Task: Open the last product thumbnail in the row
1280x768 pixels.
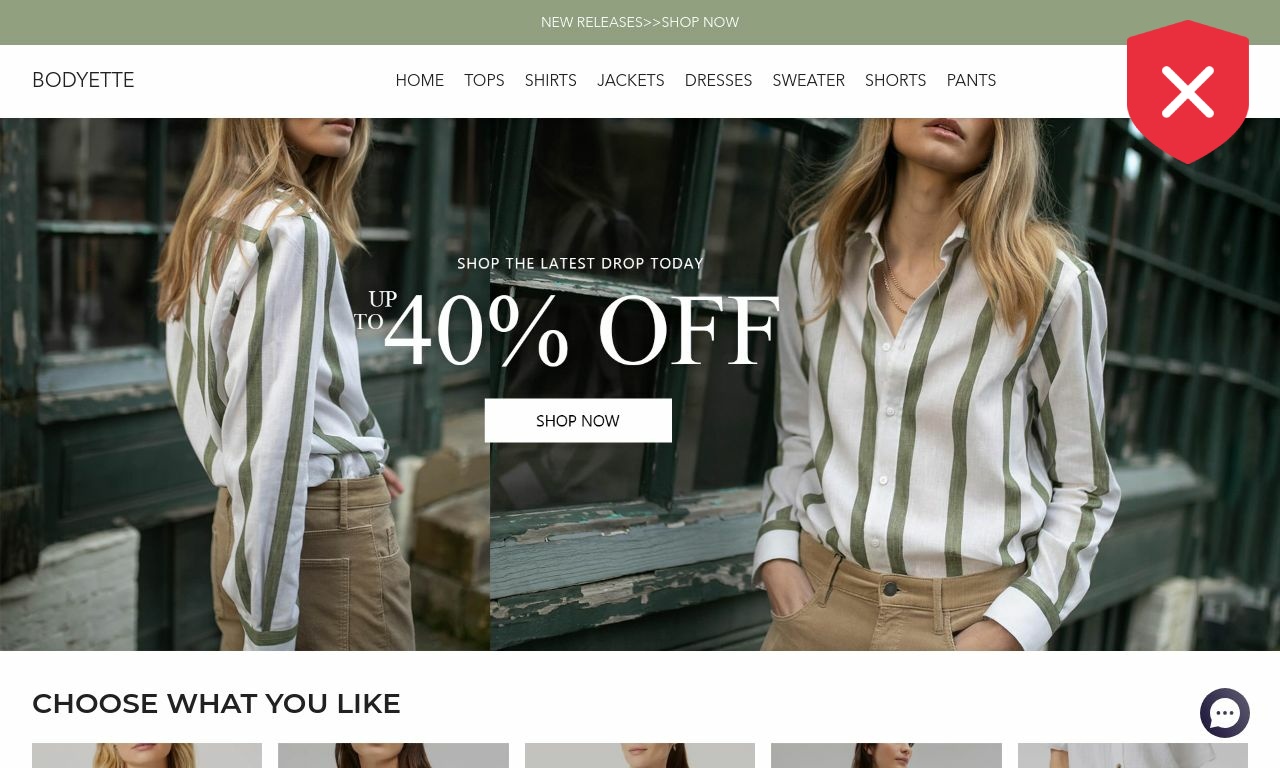Action: [x=1133, y=755]
